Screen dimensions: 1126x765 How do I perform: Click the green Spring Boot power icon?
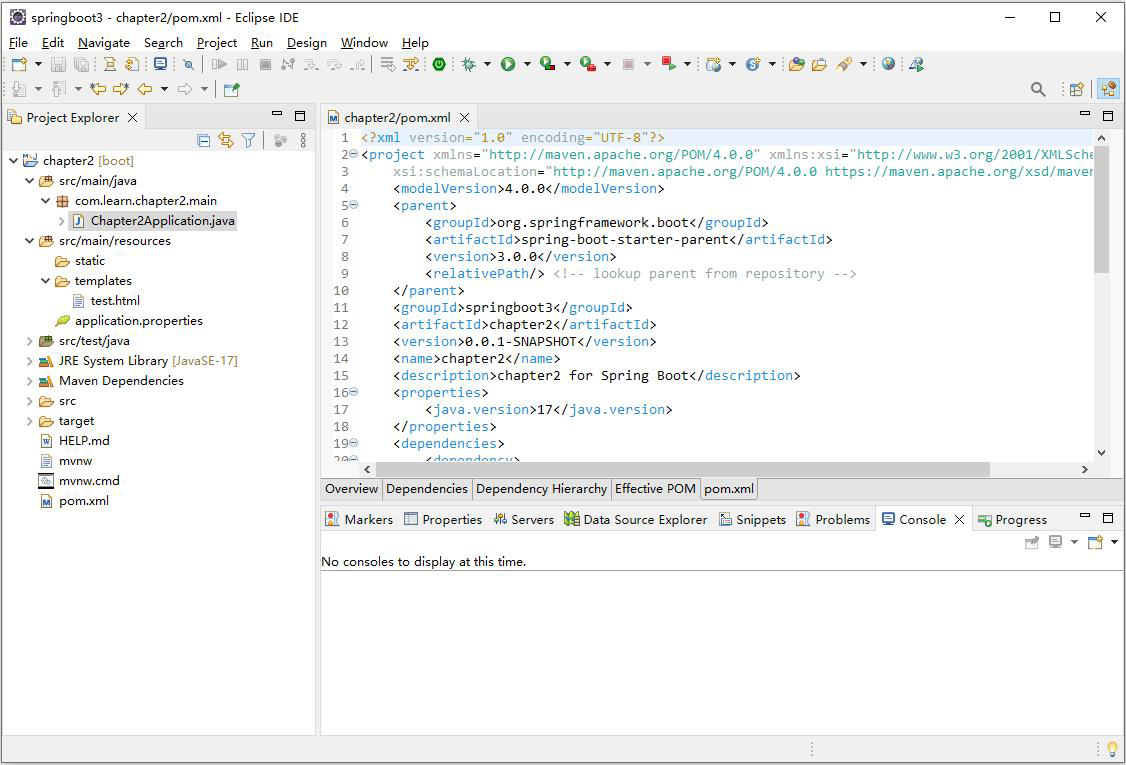coord(439,64)
